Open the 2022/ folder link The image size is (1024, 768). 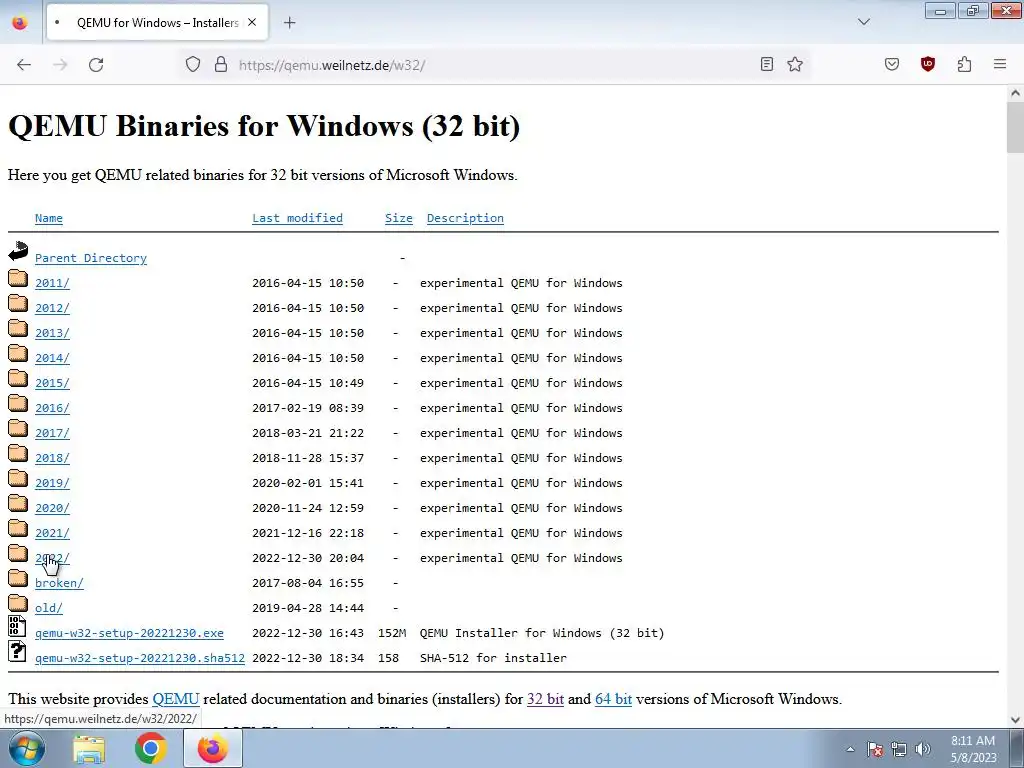(52, 558)
